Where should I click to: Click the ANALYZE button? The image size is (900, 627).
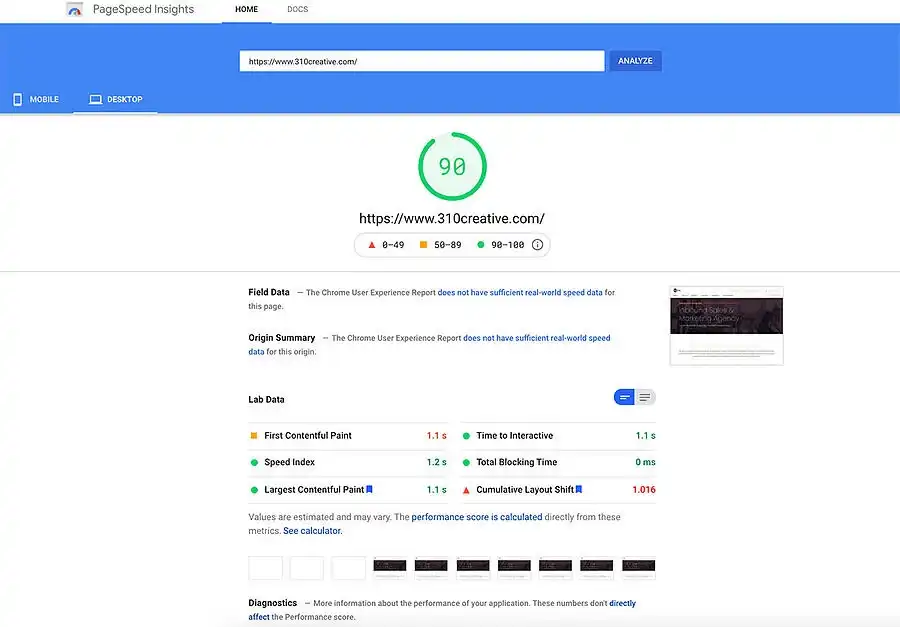(635, 61)
